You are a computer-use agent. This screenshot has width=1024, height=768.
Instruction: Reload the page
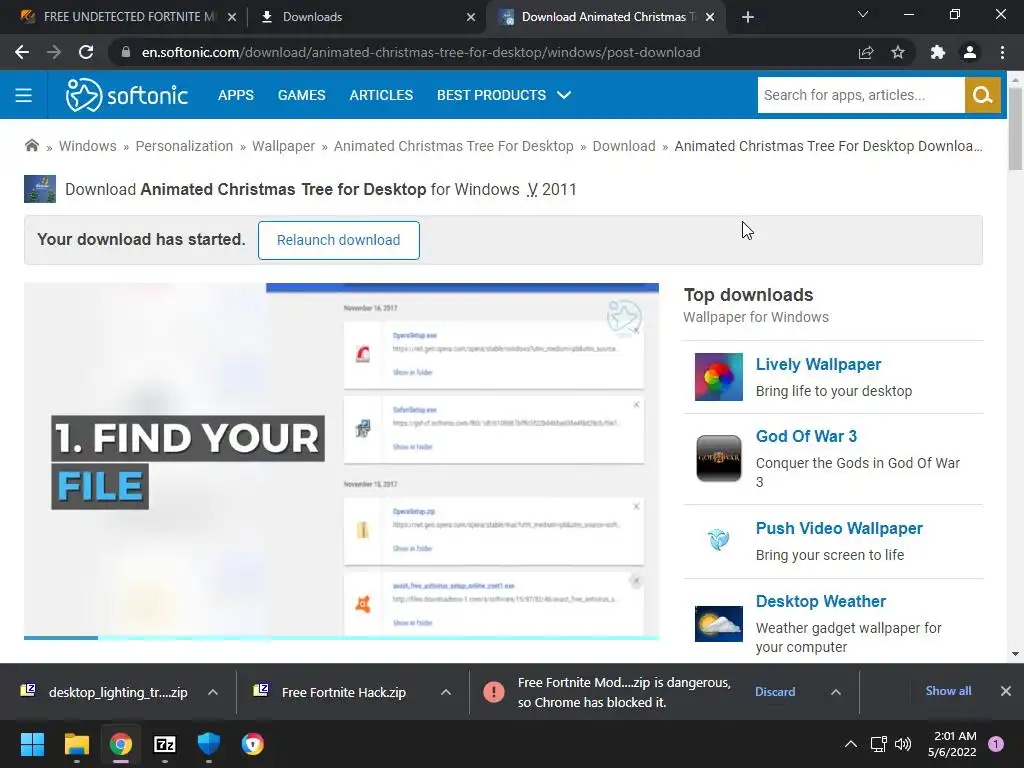pyautogui.click(x=86, y=52)
